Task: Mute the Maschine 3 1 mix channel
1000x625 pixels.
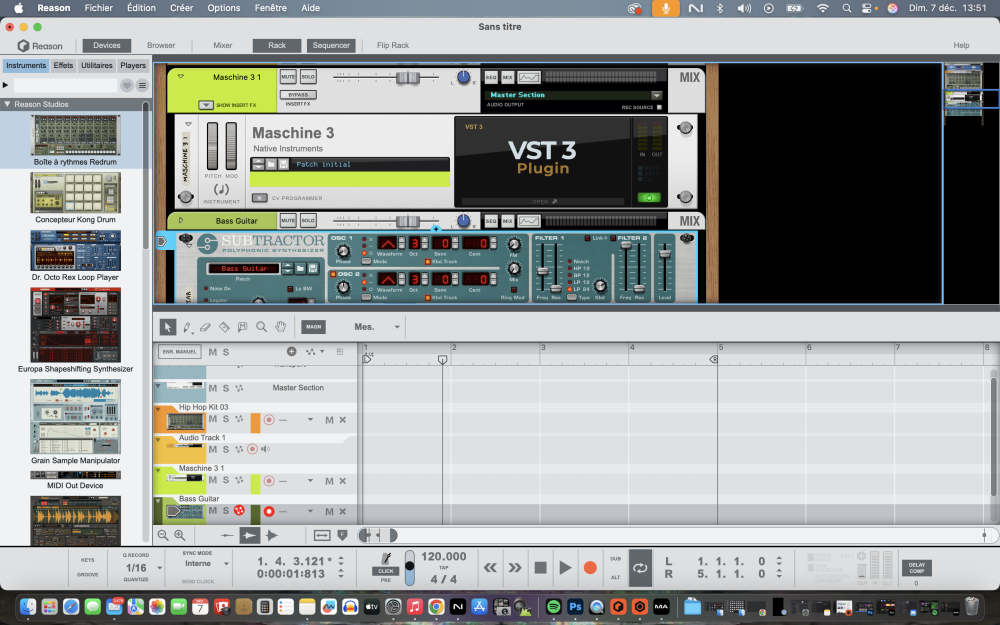Action: tap(288, 77)
